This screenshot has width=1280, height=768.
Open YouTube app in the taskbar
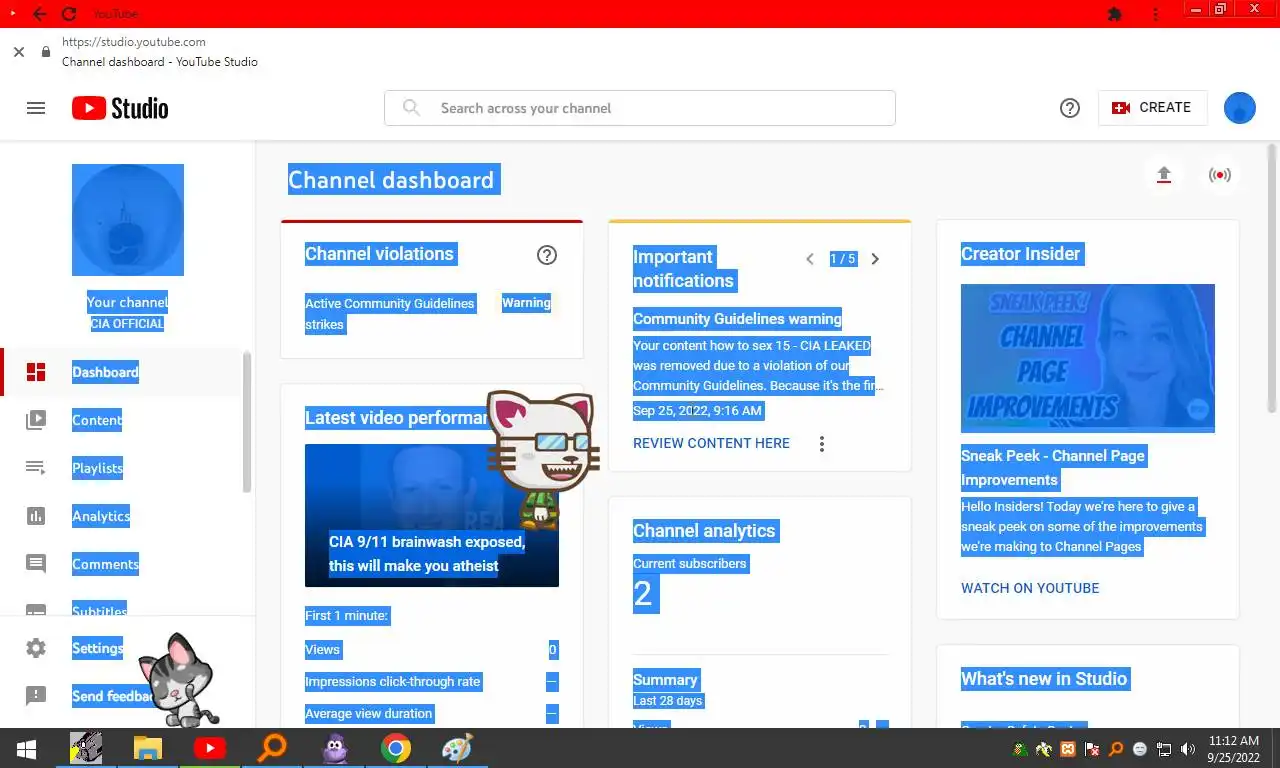[x=210, y=748]
